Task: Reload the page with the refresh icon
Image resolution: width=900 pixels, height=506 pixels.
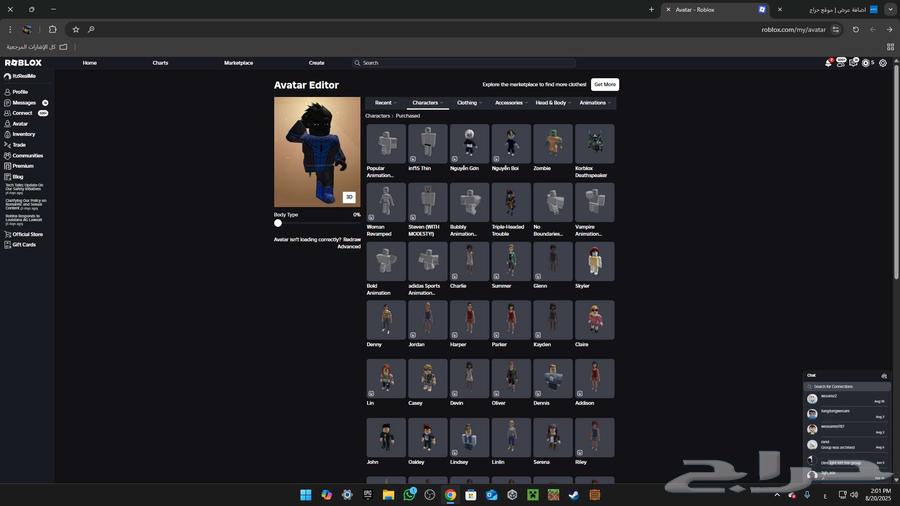Action: click(x=855, y=29)
